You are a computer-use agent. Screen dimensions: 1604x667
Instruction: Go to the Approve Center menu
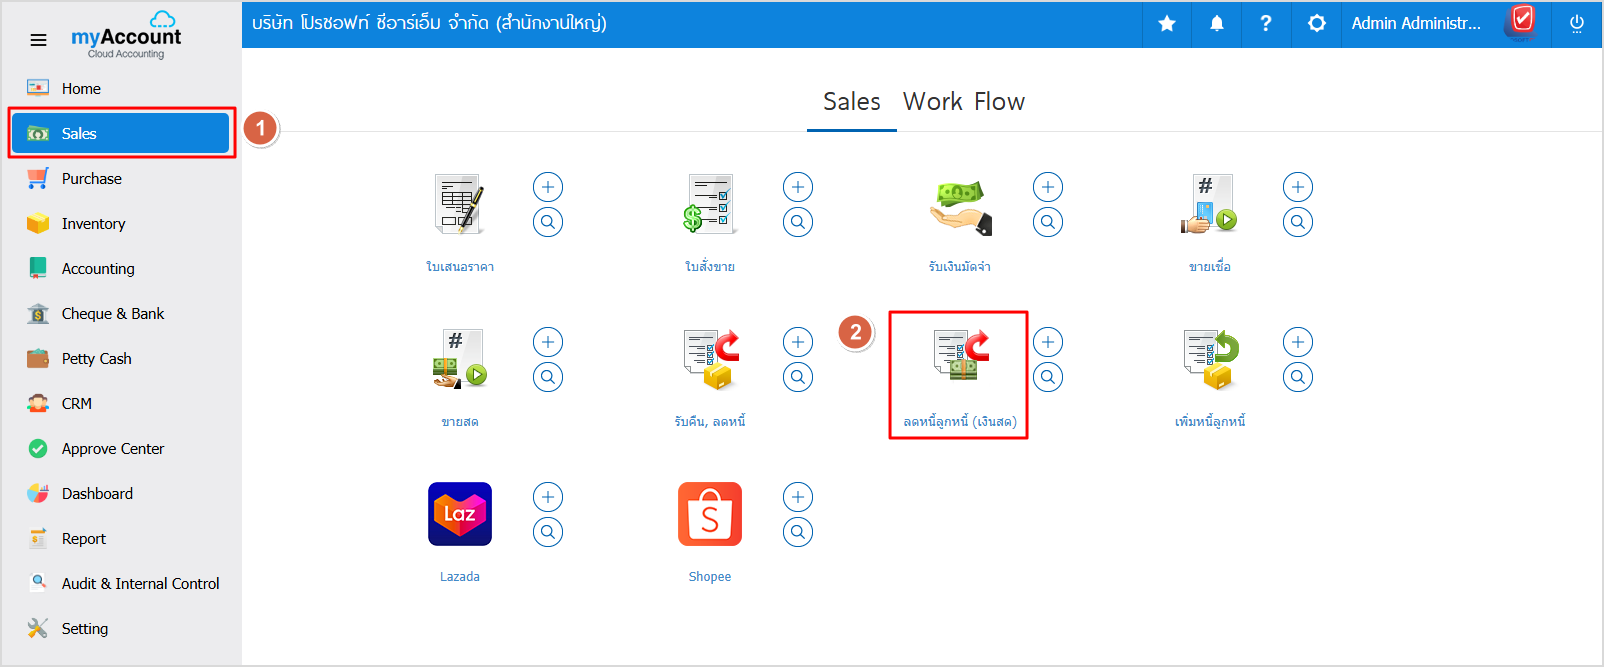113,448
